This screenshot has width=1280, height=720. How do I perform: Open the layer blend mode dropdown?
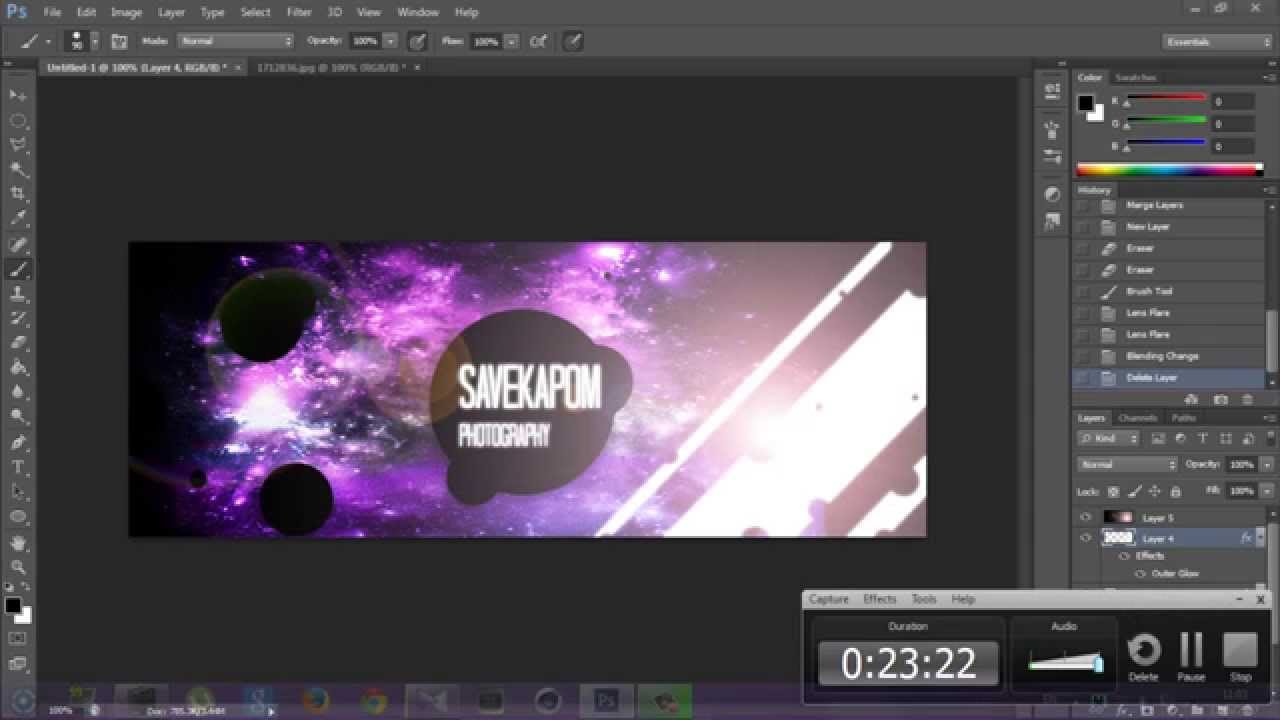point(1128,464)
